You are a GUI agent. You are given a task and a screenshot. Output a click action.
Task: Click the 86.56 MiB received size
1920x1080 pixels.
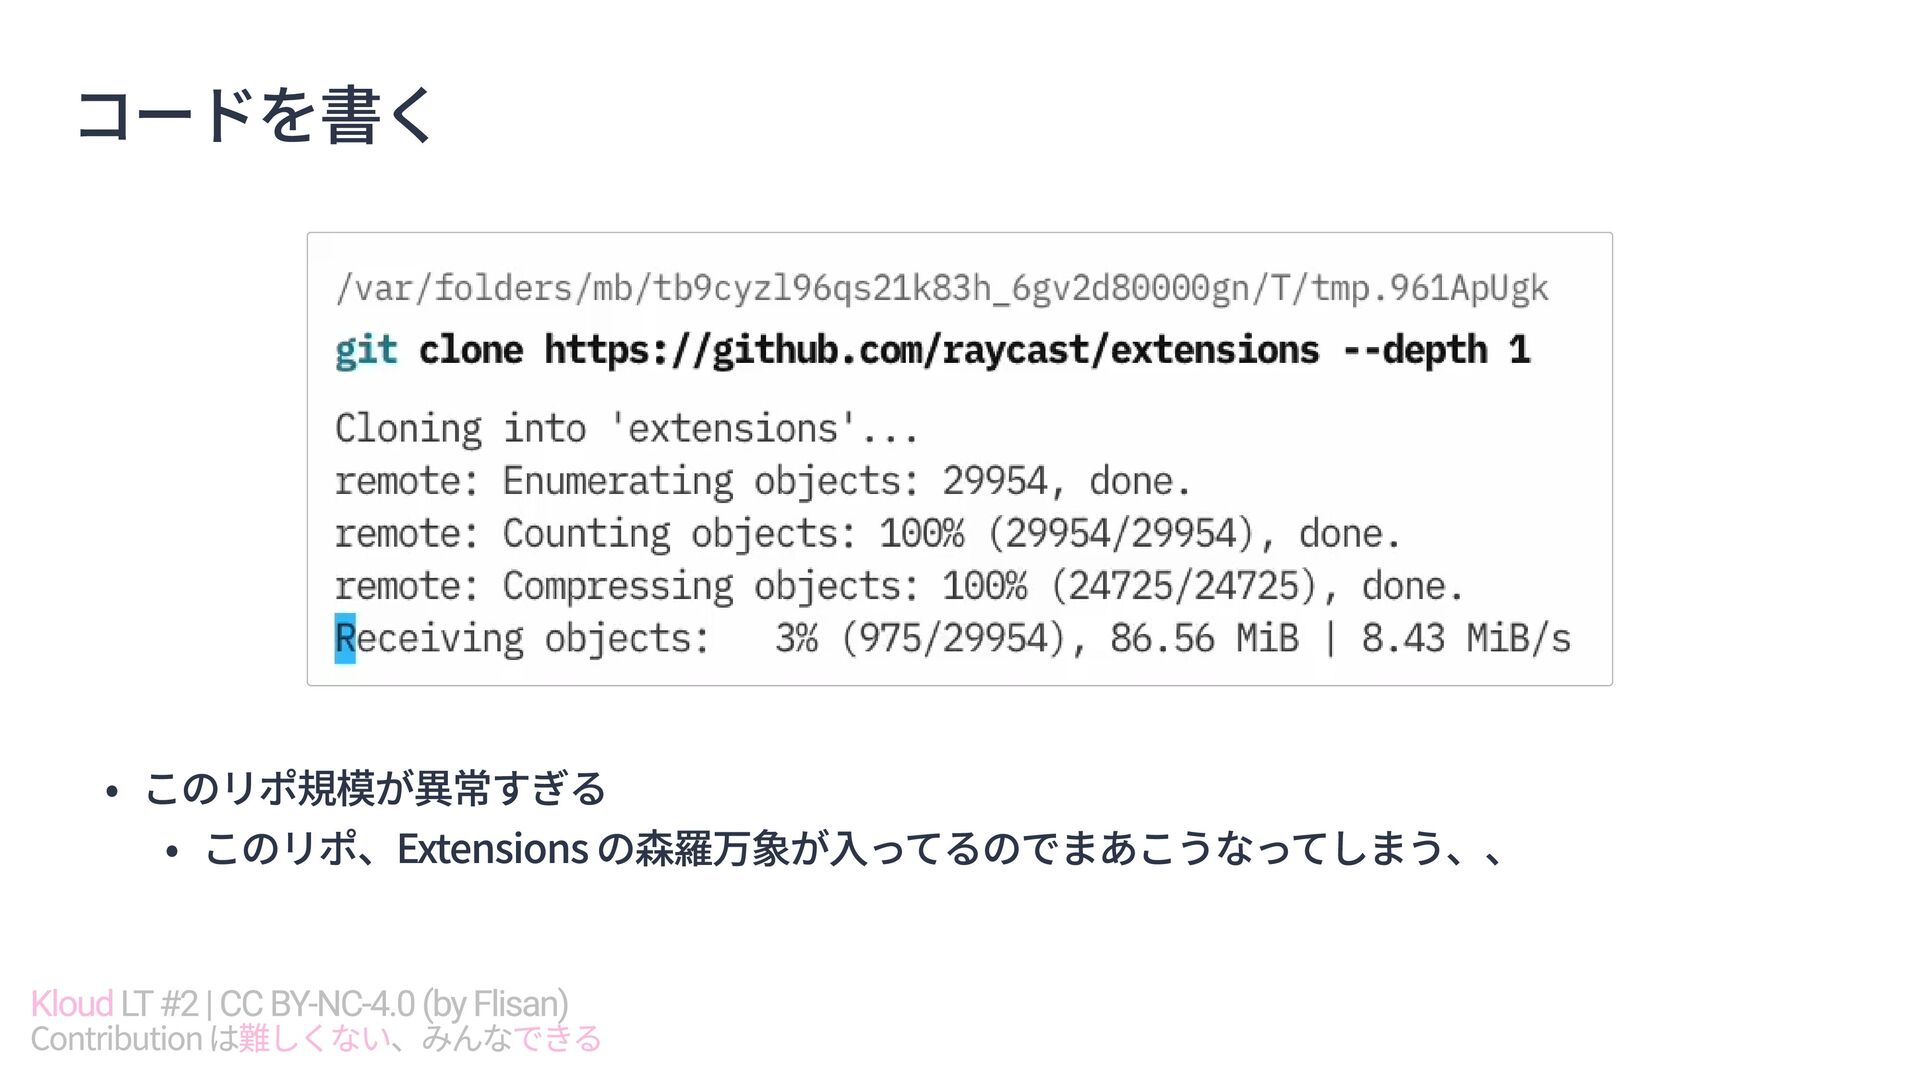(x=1204, y=639)
